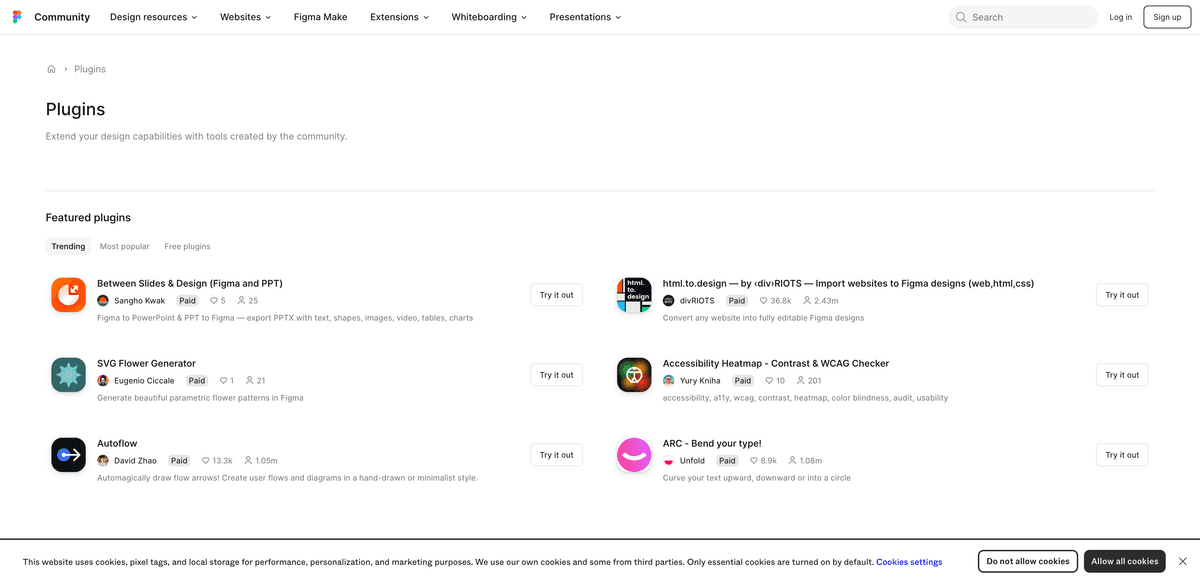Viewport: 1200px width, 584px height.
Task: Click heart icon on Autoflow row
Action: [x=206, y=461]
